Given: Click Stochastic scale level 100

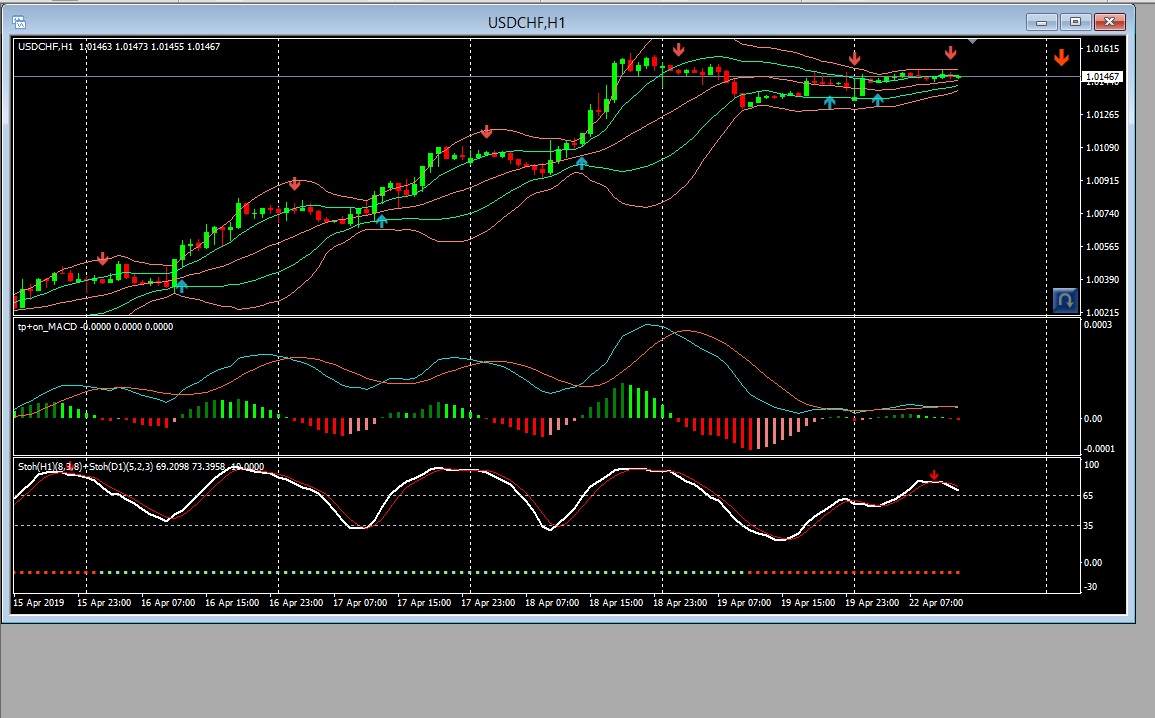Looking at the screenshot, I should (x=1092, y=465).
